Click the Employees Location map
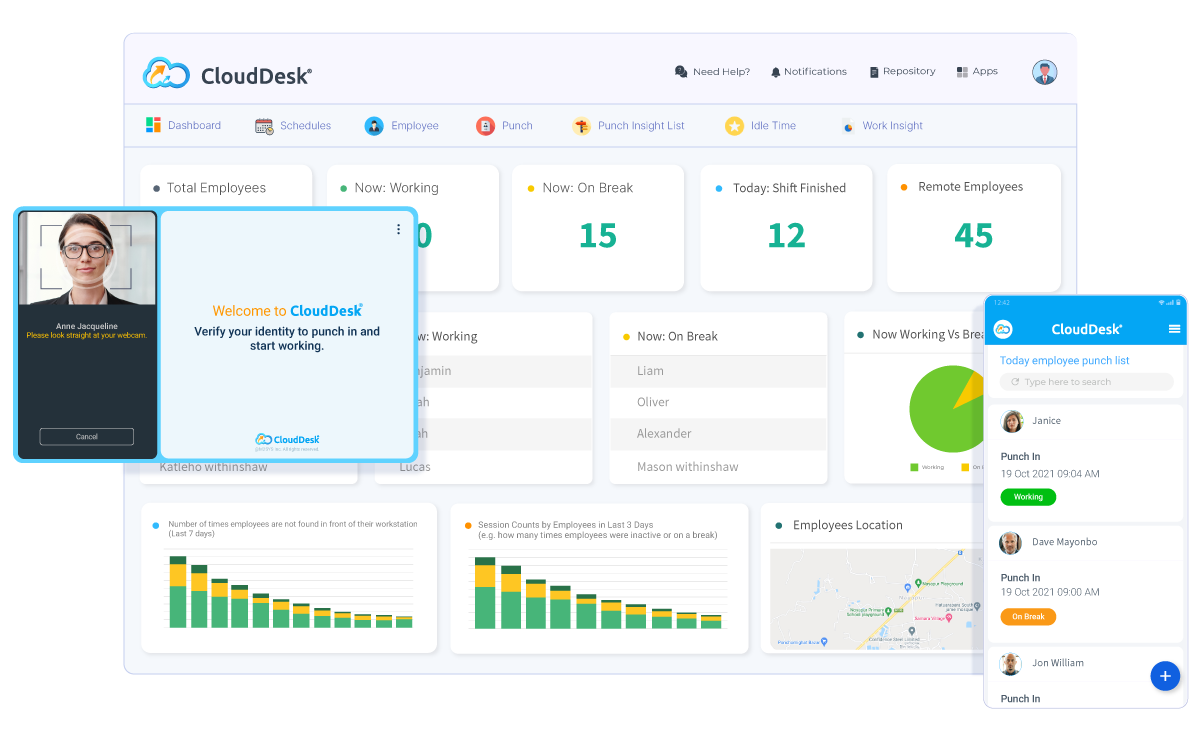1200x740 pixels. coord(877,599)
